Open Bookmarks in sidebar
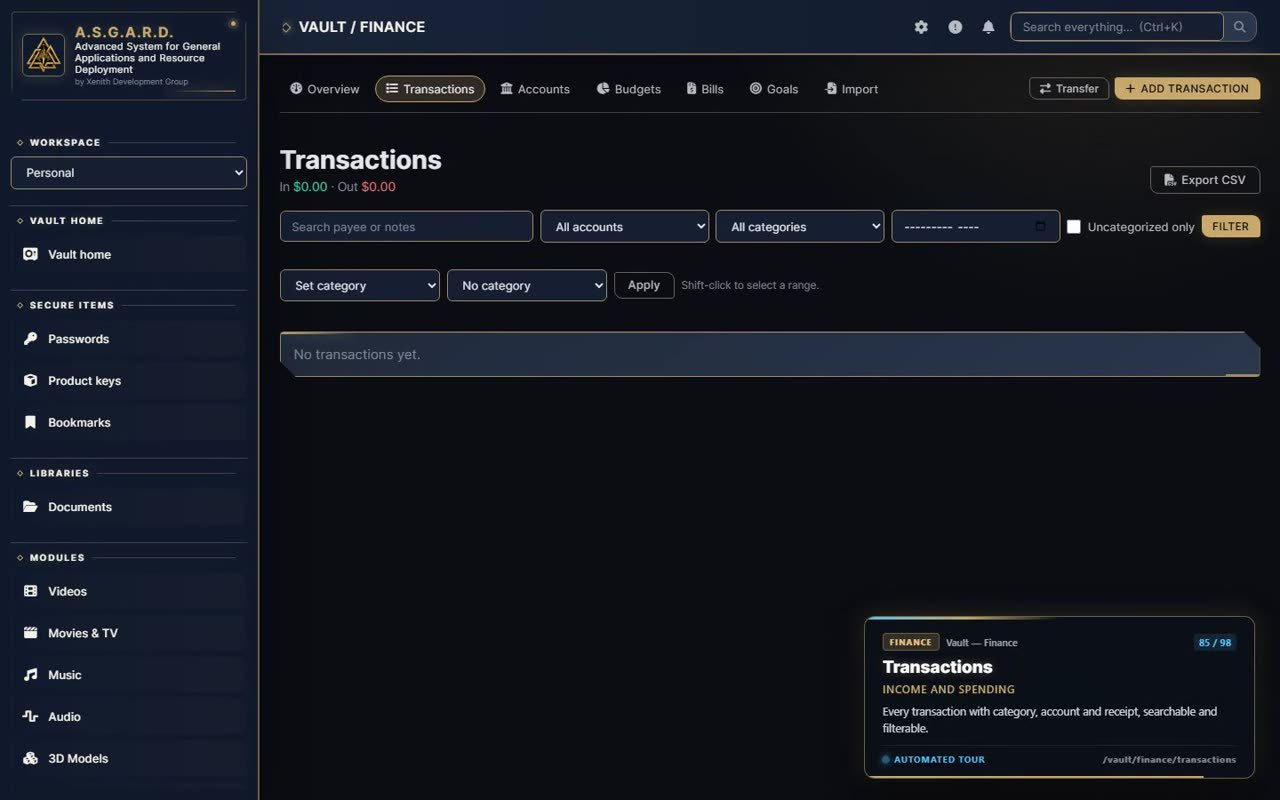This screenshot has height=800, width=1280. click(128, 423)
